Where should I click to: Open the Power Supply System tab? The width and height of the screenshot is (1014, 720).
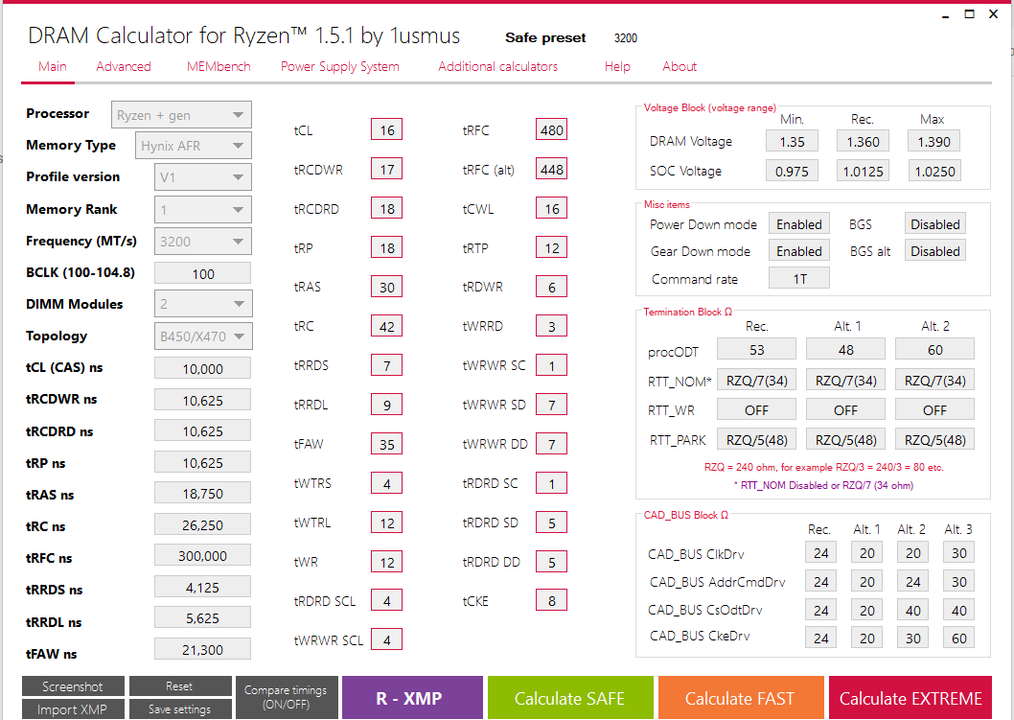click(x=340, y=67)
